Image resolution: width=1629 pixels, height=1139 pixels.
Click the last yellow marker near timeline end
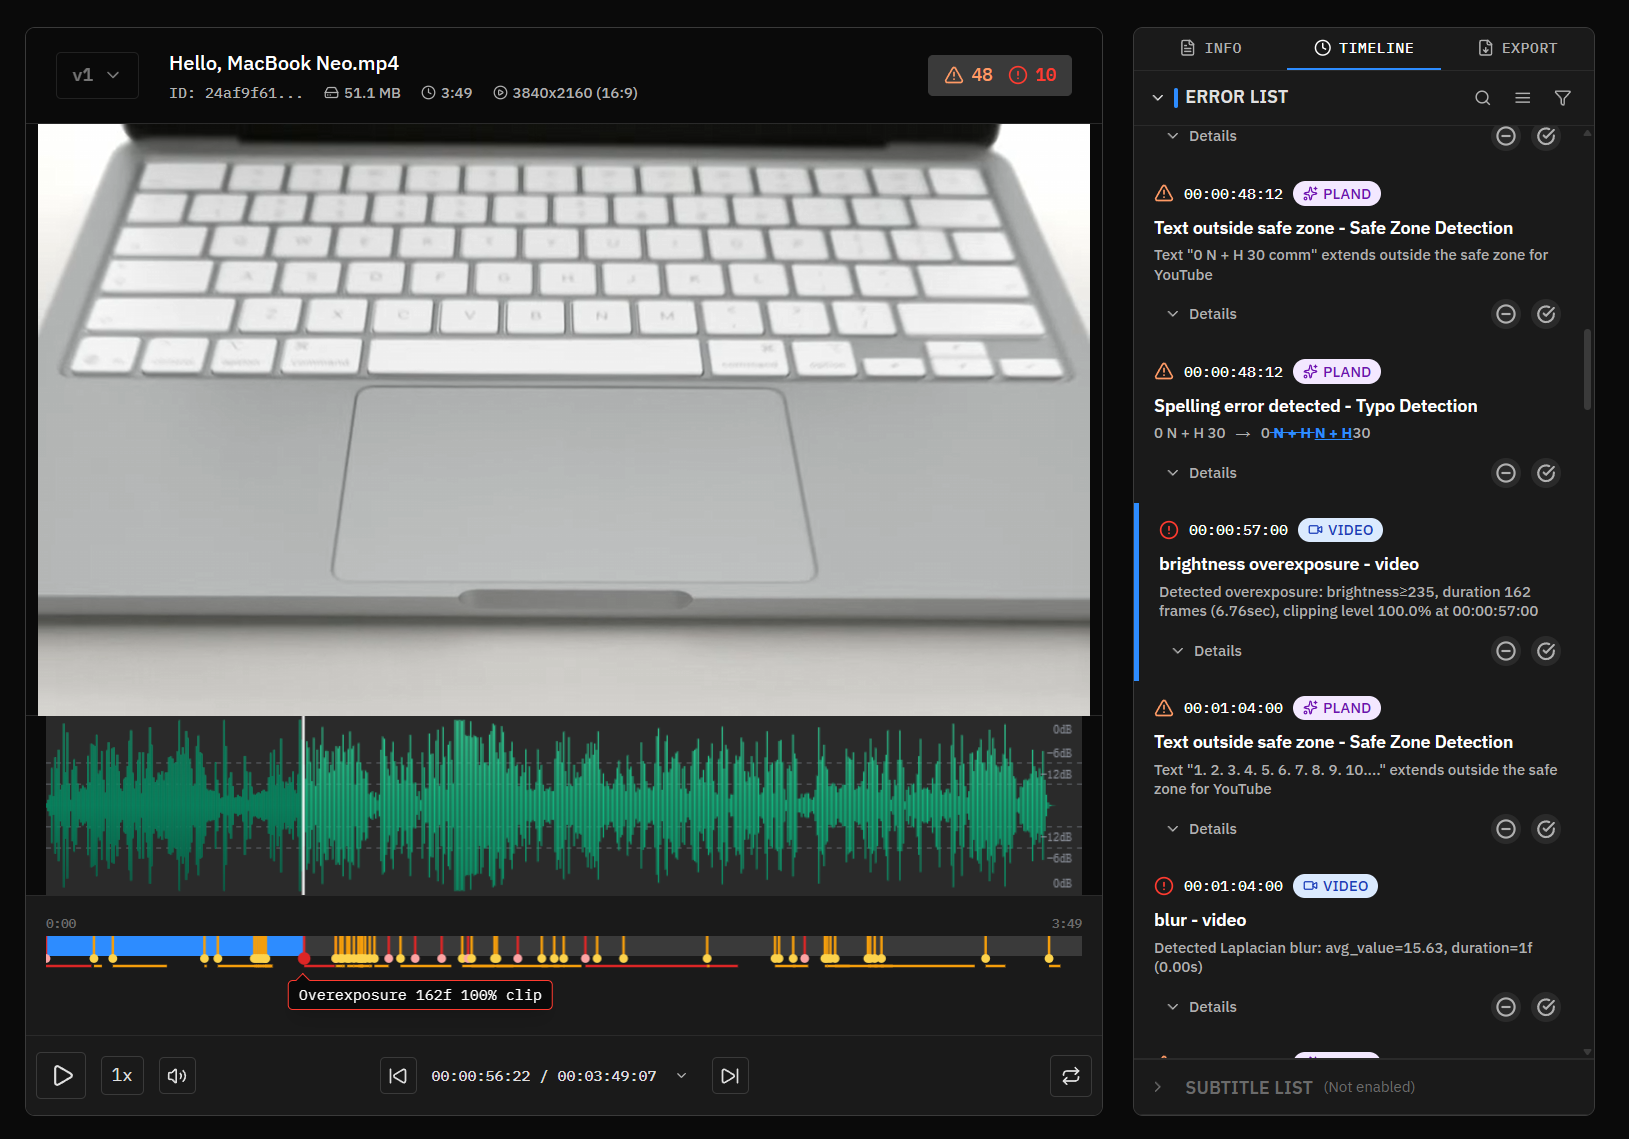pos(1049,958)
